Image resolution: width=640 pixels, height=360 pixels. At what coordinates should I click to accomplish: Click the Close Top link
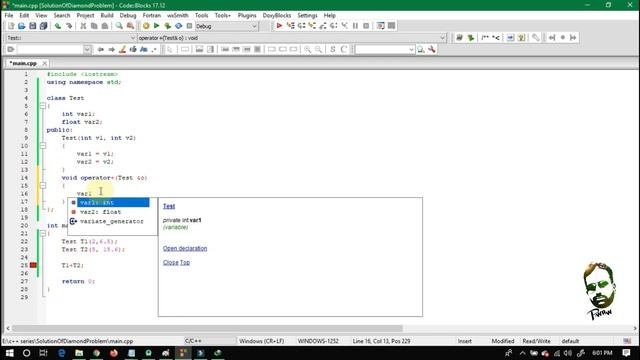[x=176, y=262]
